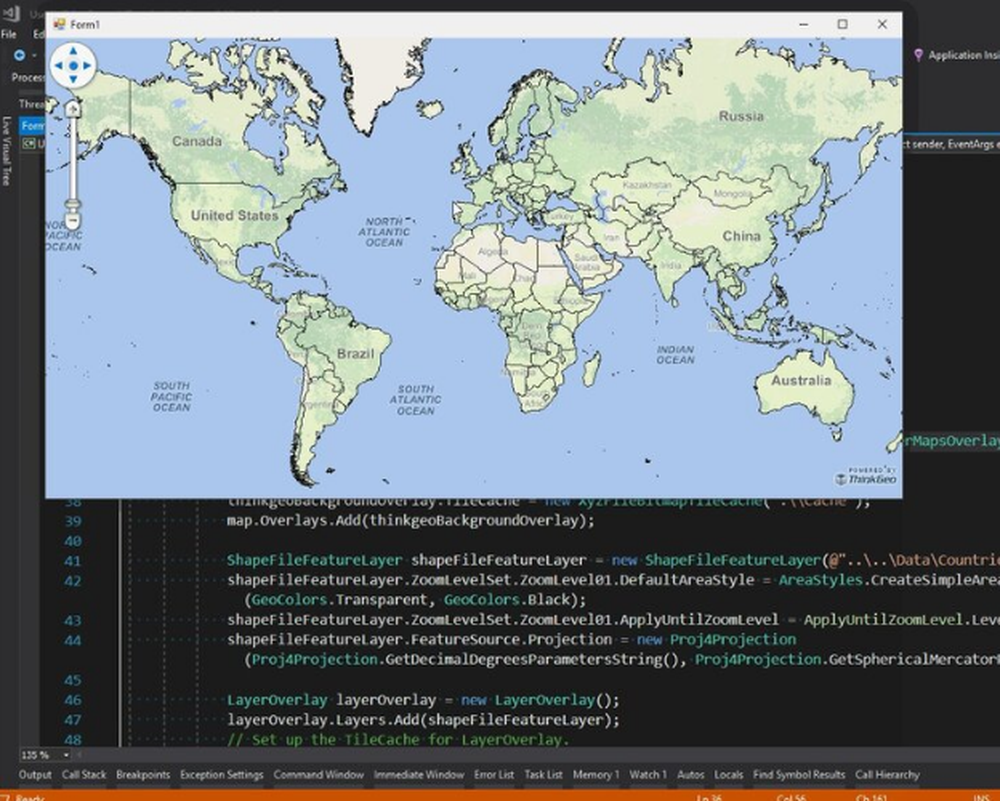Click the globe icon atop the zoom slider
Screen dimensions: 1000x801
[x=72, y=107]
